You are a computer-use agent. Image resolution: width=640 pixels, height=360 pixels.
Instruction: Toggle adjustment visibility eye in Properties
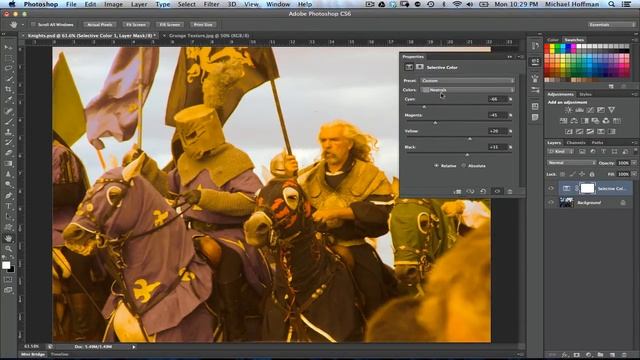click(497, 191)
